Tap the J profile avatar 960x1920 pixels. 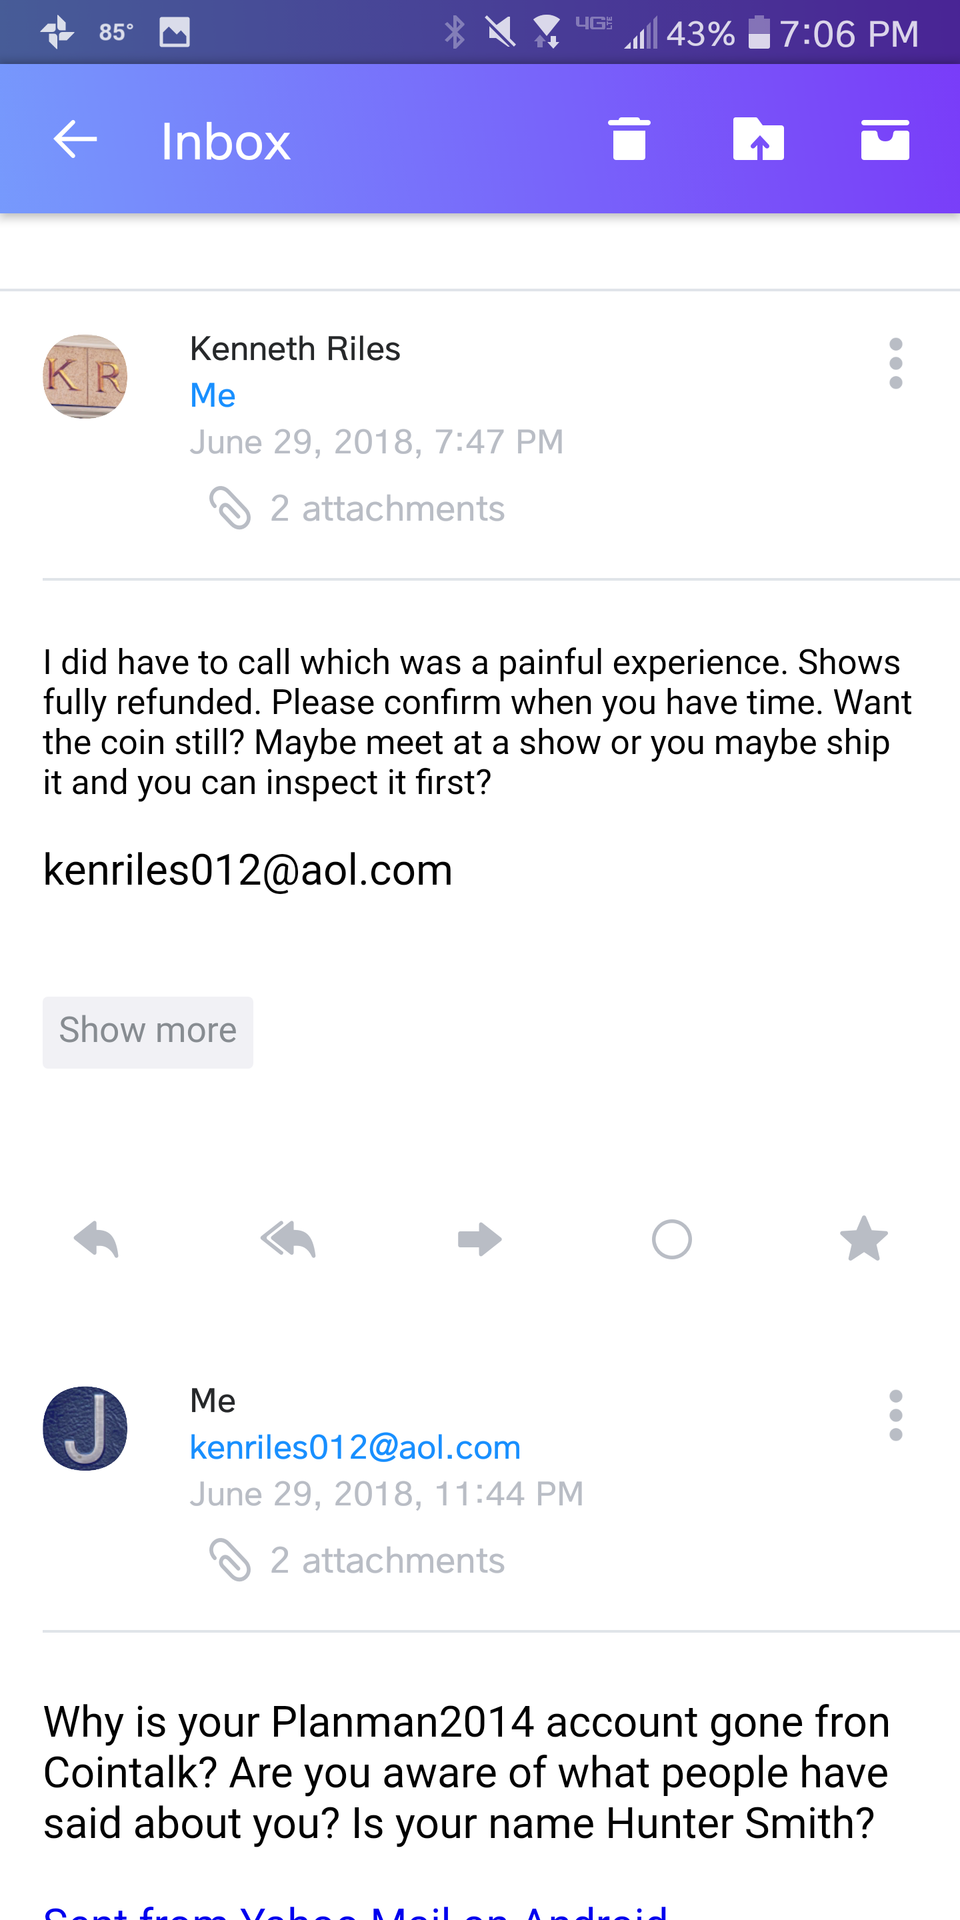pyautogui.click(x=85, y=1428)
